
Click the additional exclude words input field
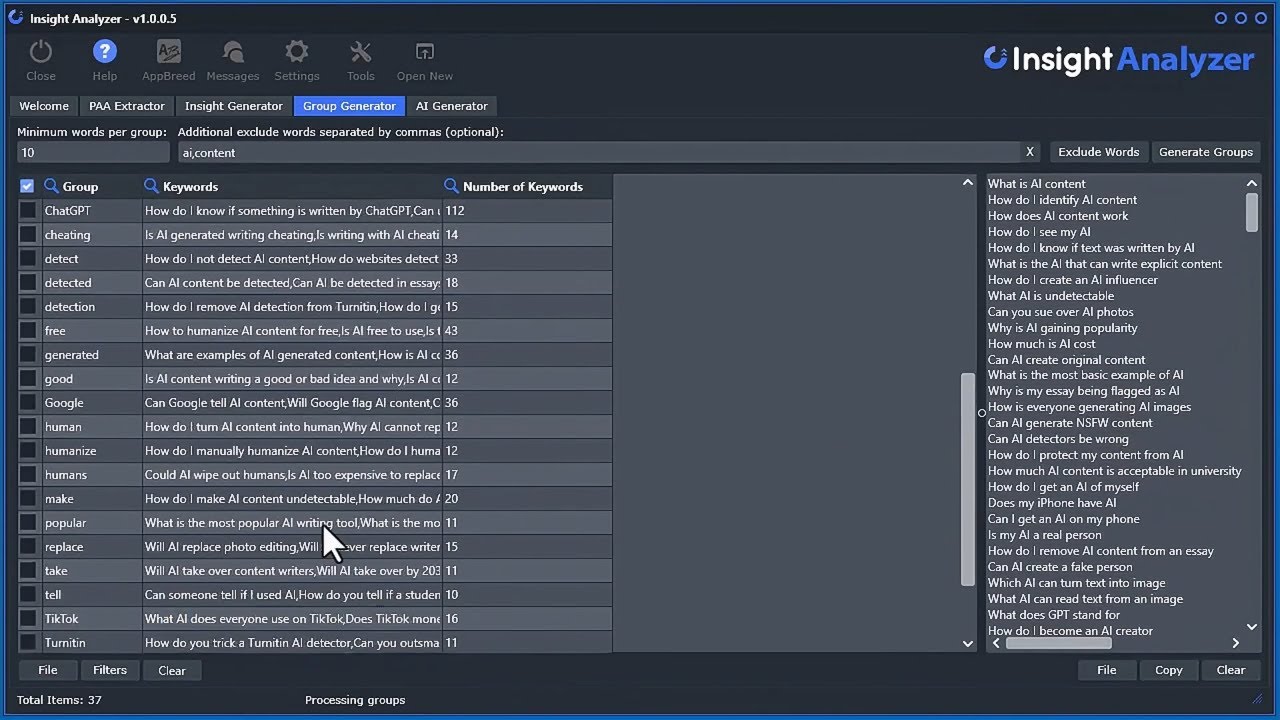[599, 152]
